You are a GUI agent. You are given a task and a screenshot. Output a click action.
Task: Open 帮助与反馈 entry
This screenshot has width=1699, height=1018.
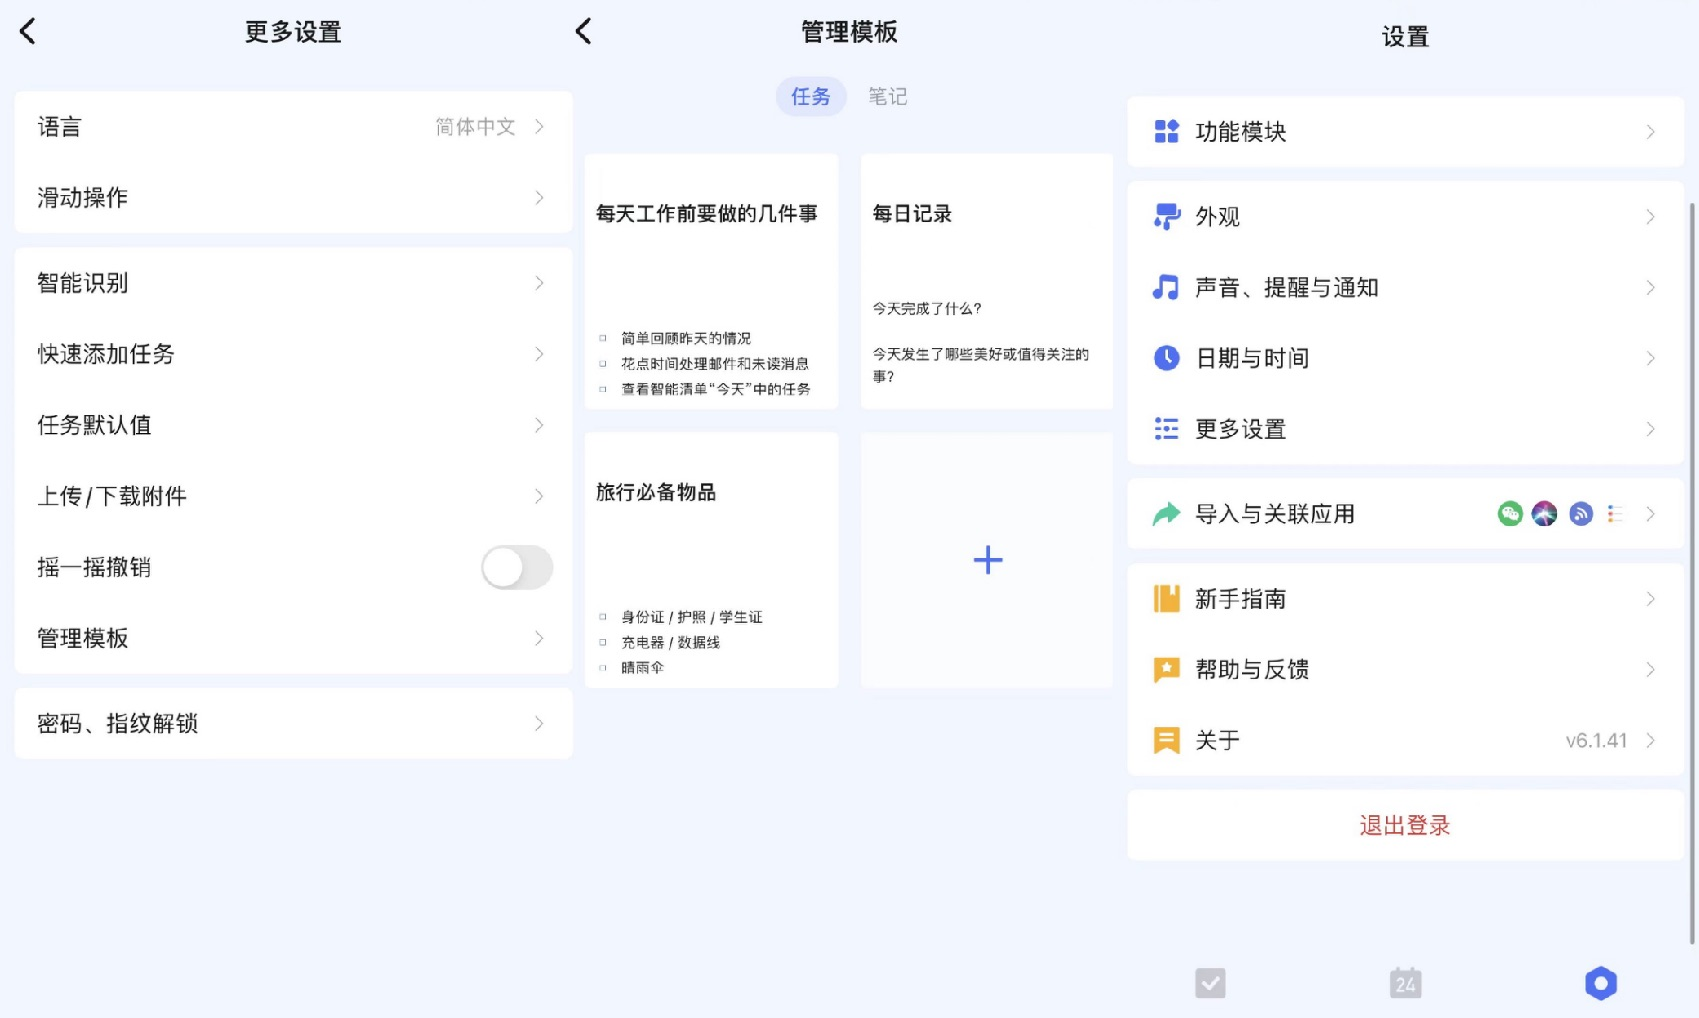1405,670
